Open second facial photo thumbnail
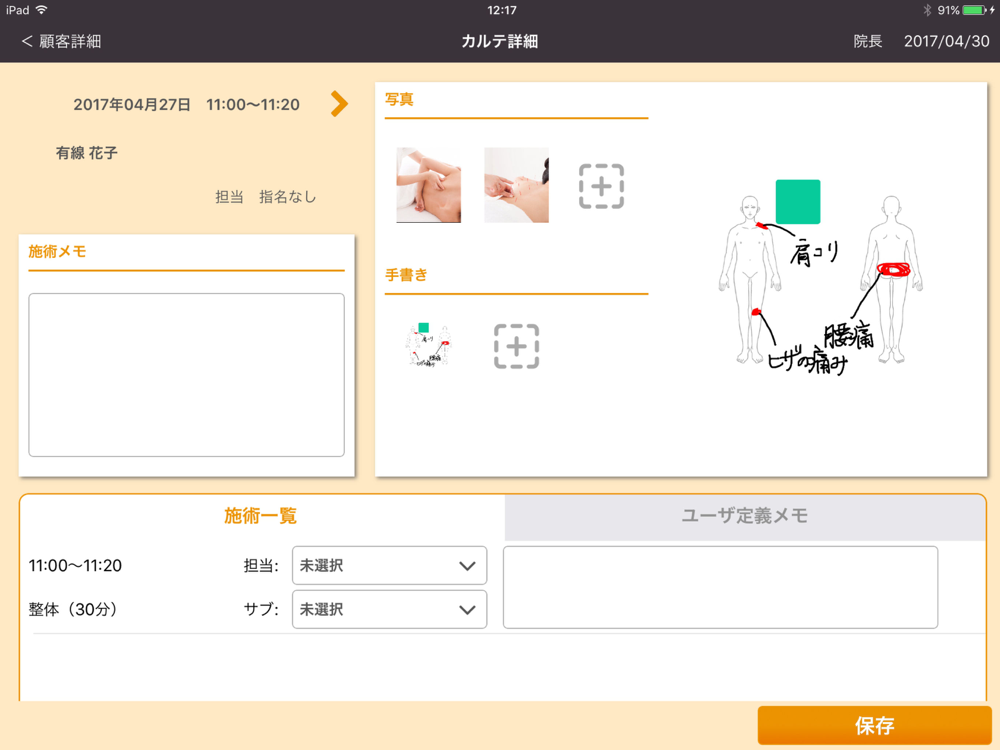Image resolution: width=1000 pixels, height=750 pixels. pyautogui.click(x=516, y=185)
